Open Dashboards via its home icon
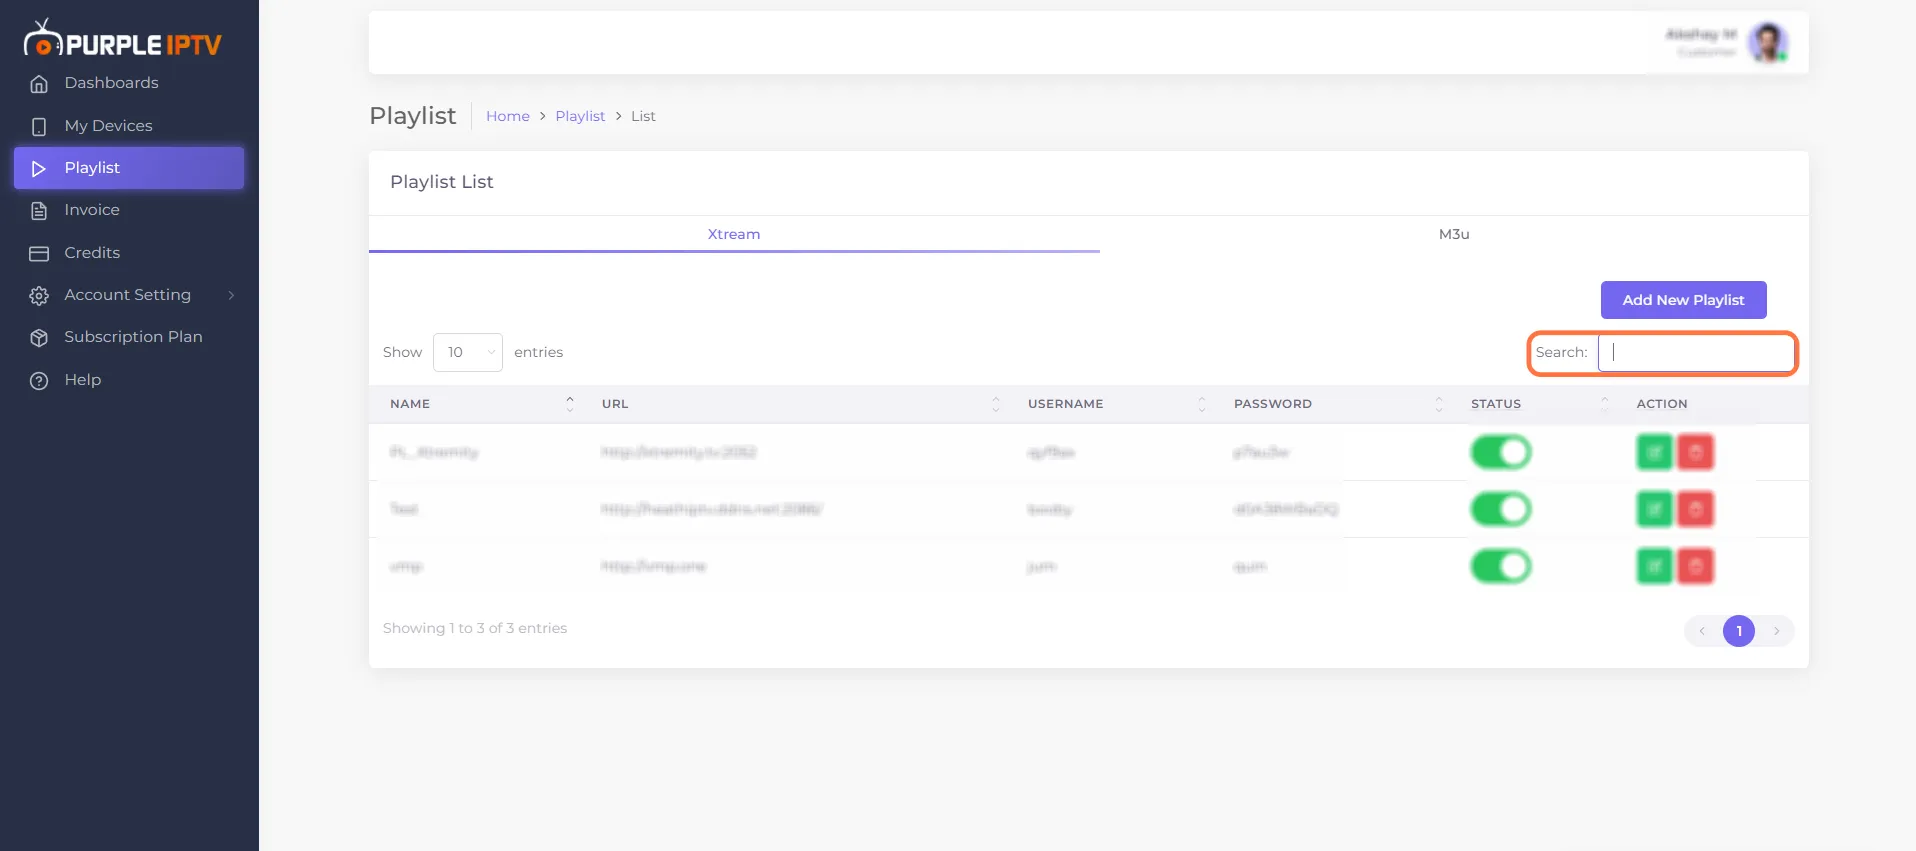The image size is (1916, 851). pyautogui.click(x=39, y=84)
